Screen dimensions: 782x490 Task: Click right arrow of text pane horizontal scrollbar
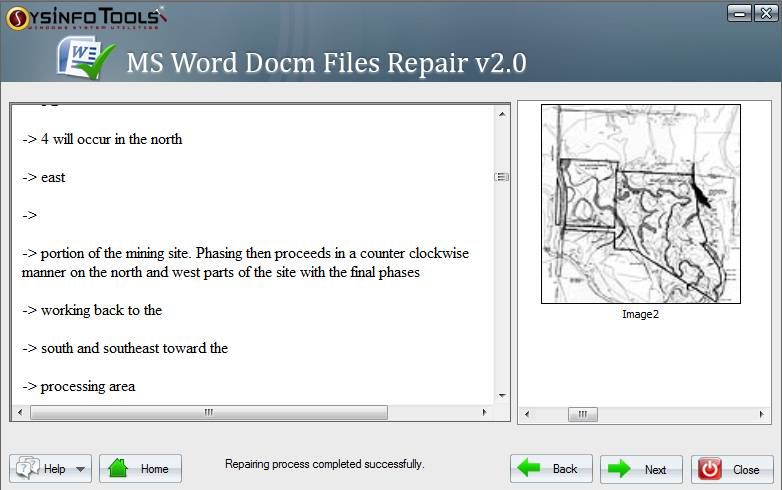point(484,412)
